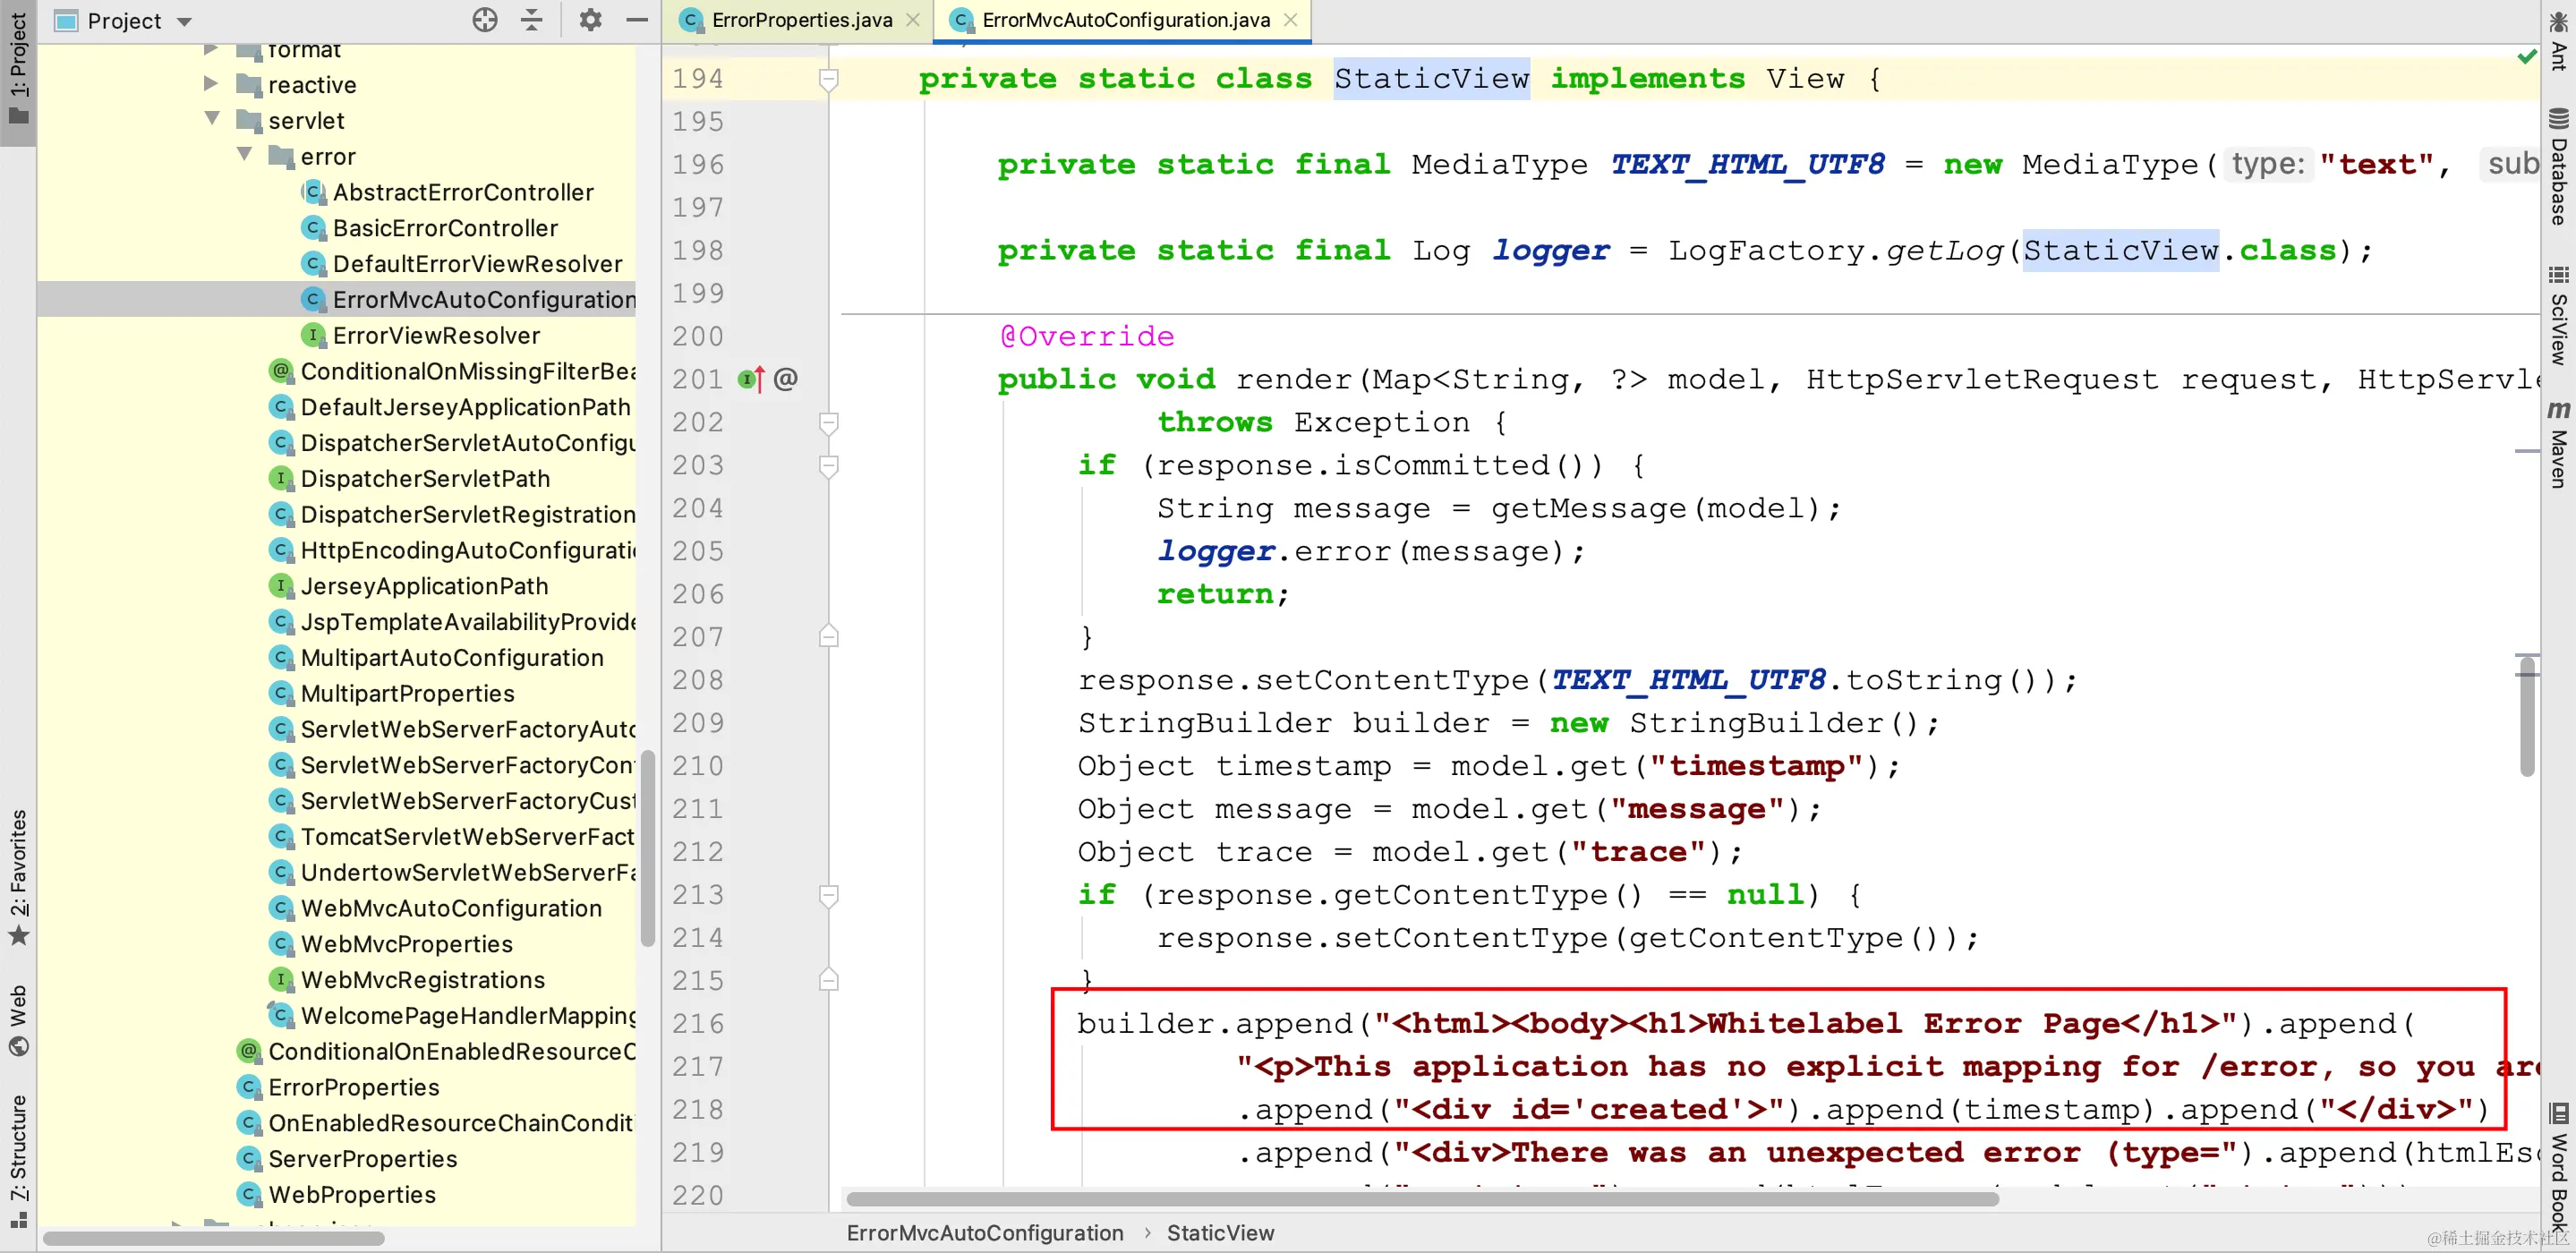
Task: Open the Word Book tool window
Action: click(2559, 1167)
